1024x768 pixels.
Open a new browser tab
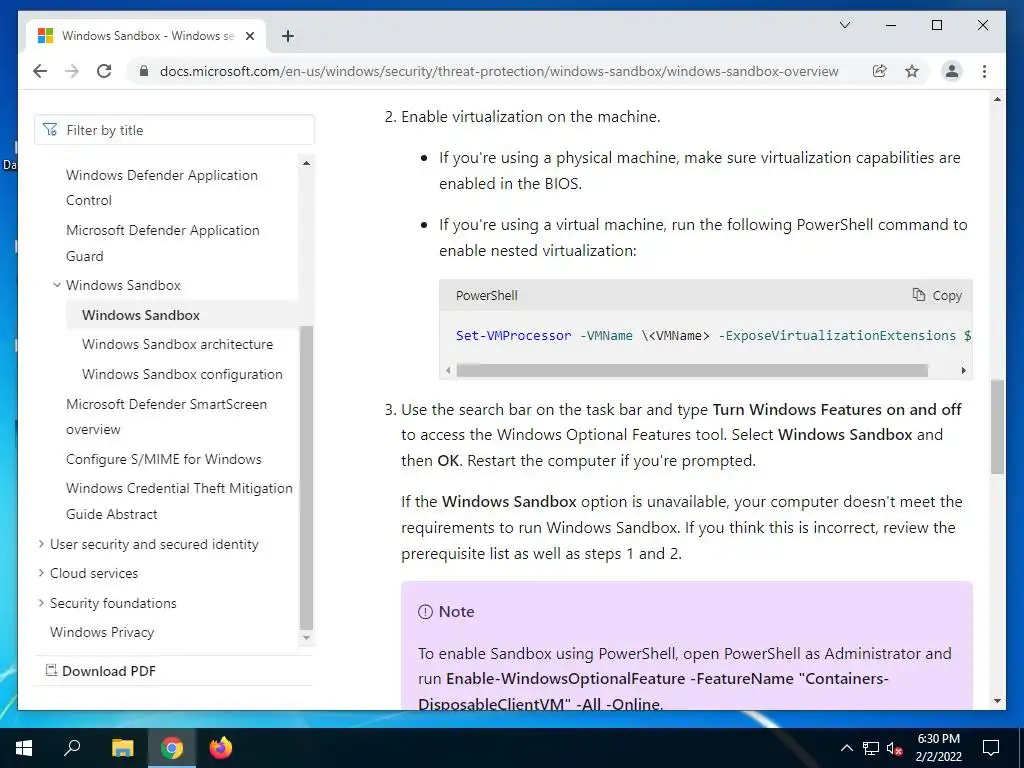(x=287, y=37)
